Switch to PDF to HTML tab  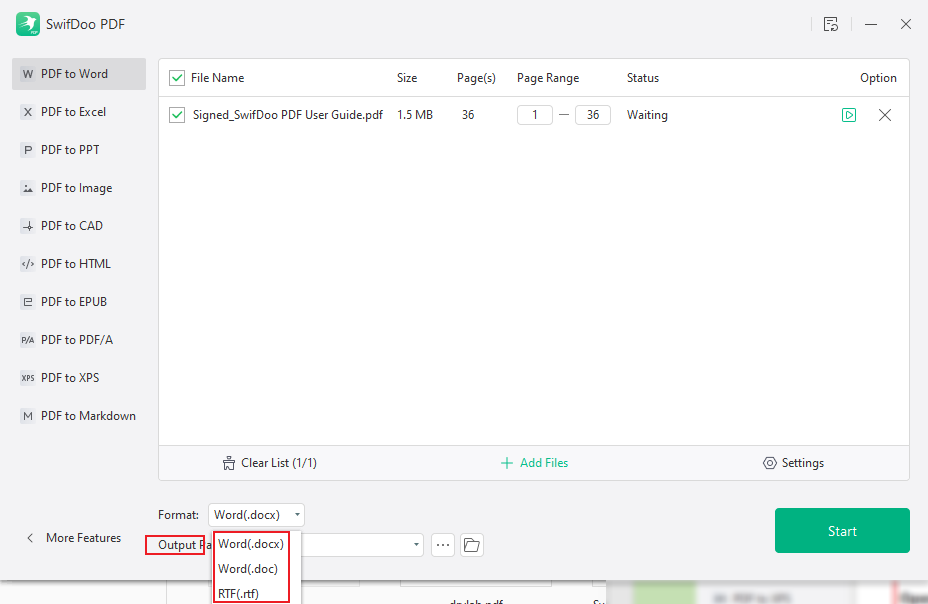79,264
